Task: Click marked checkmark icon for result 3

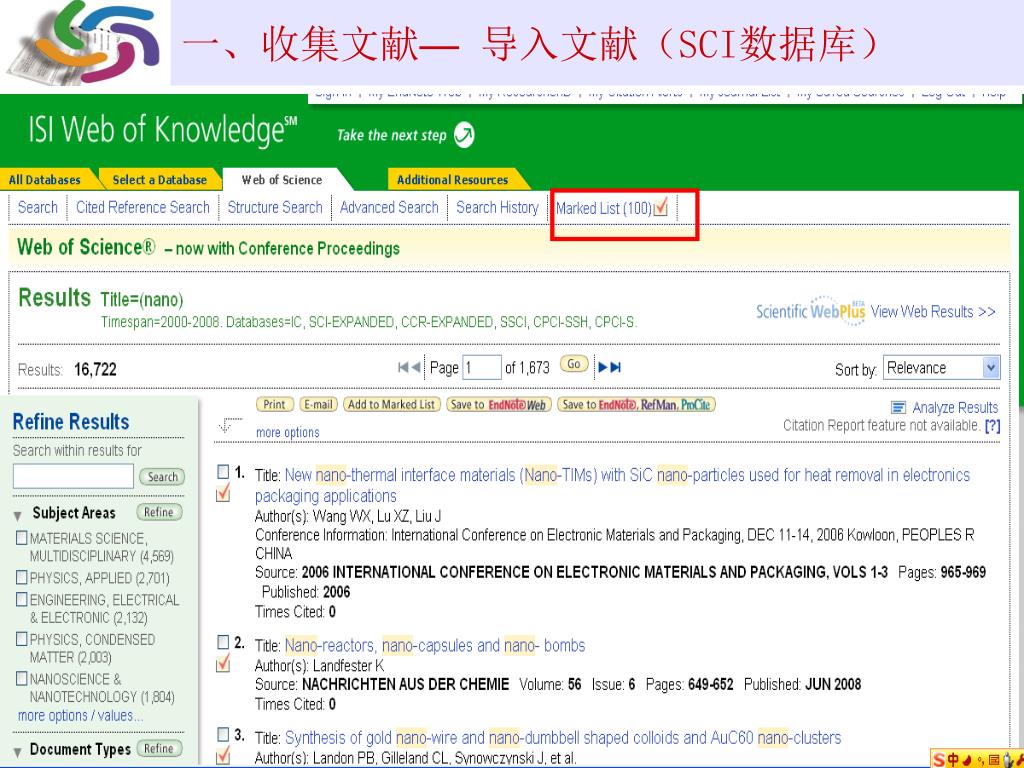Action: 223,756
